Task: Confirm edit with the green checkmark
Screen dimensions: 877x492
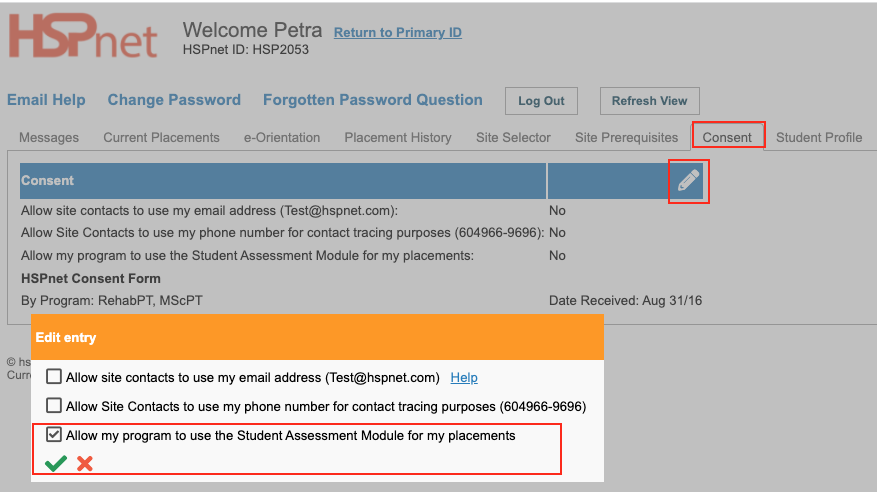Action: tap(56, 463)
